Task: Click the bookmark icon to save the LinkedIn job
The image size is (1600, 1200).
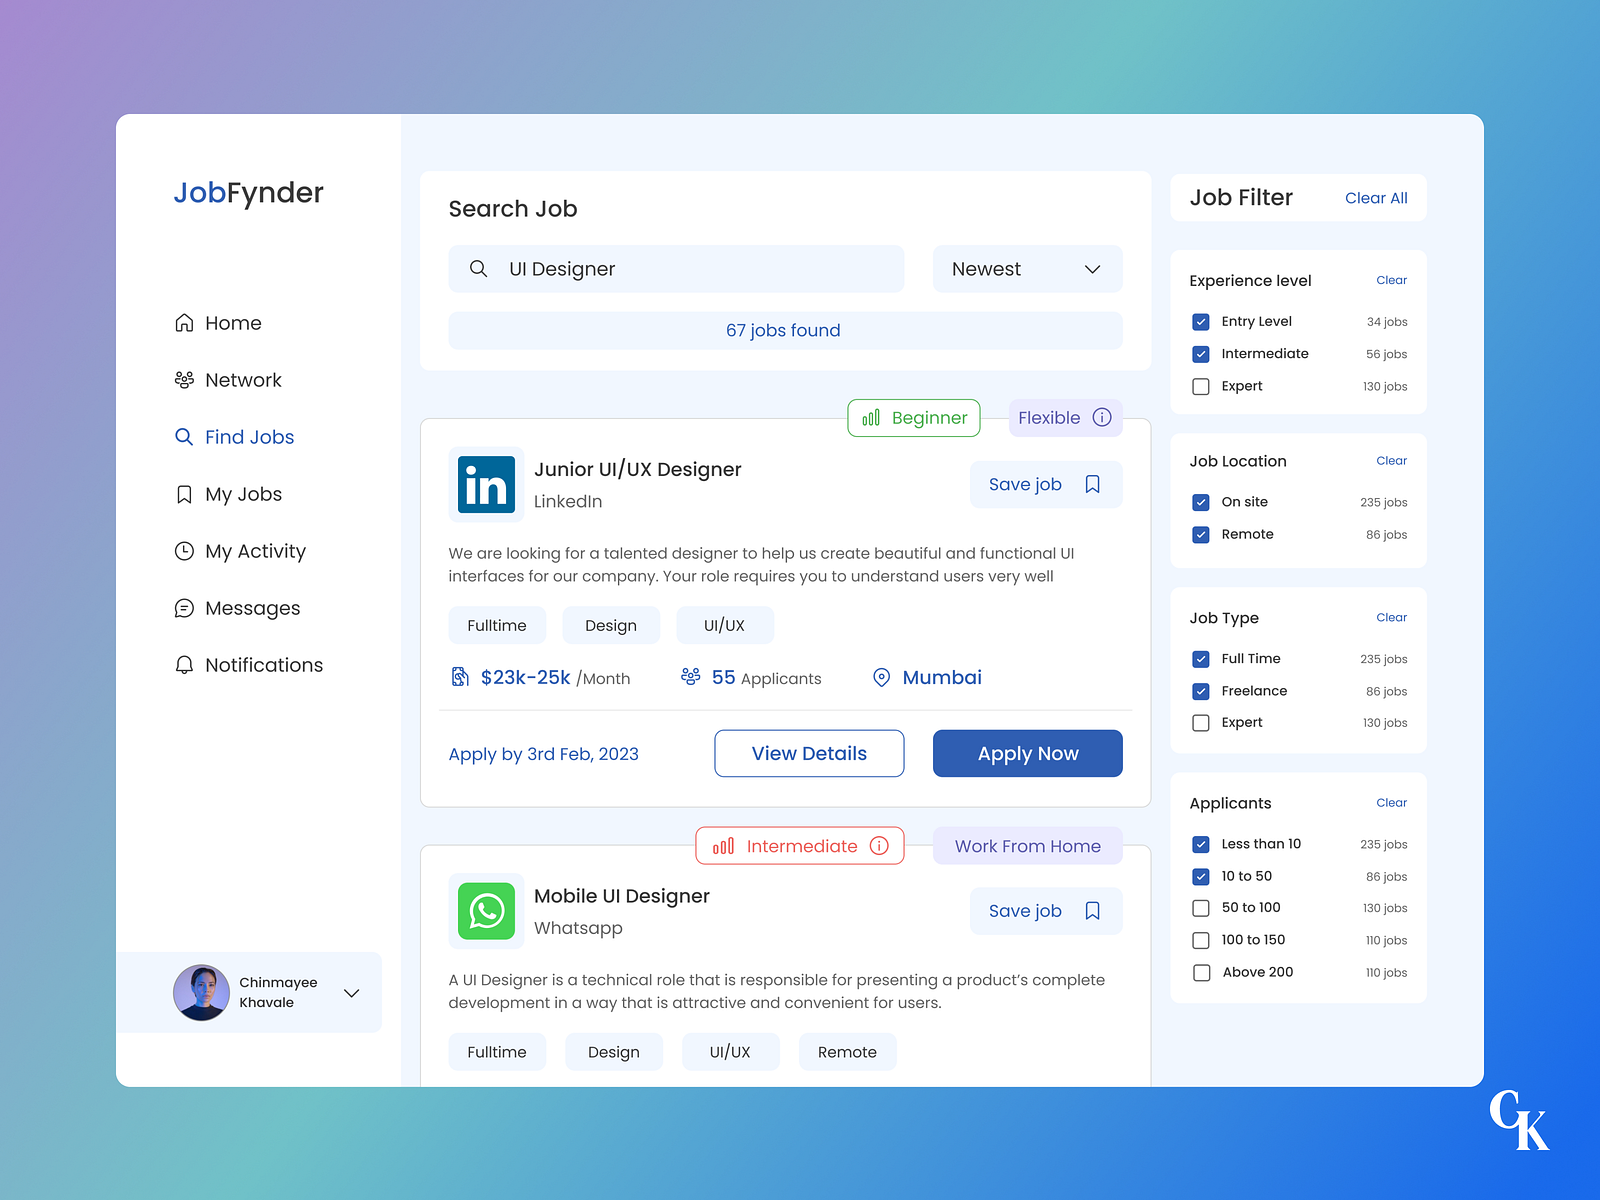Action: click(1092, 484)
